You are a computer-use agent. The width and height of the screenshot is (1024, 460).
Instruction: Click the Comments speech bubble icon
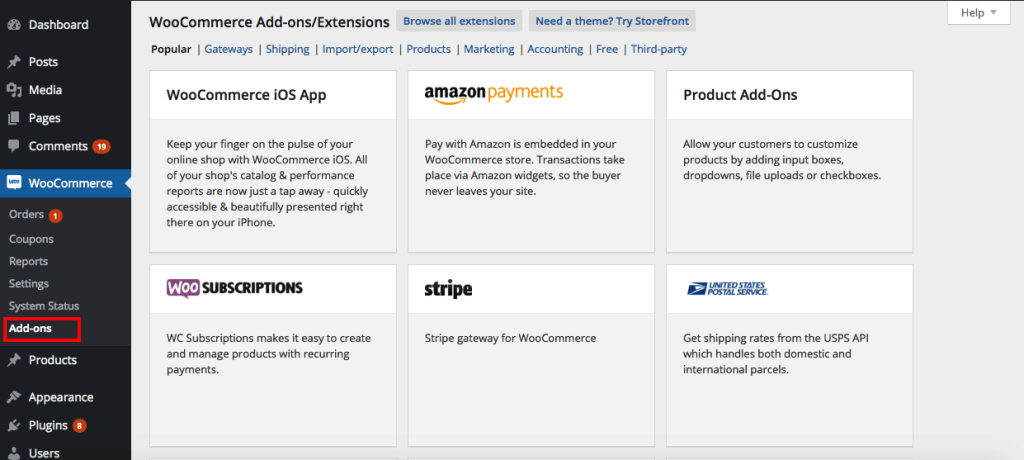click(x=14, y=146)
